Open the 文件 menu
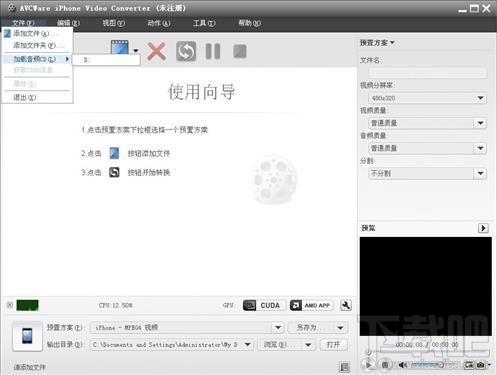The image size is (497, 375). 23,23
